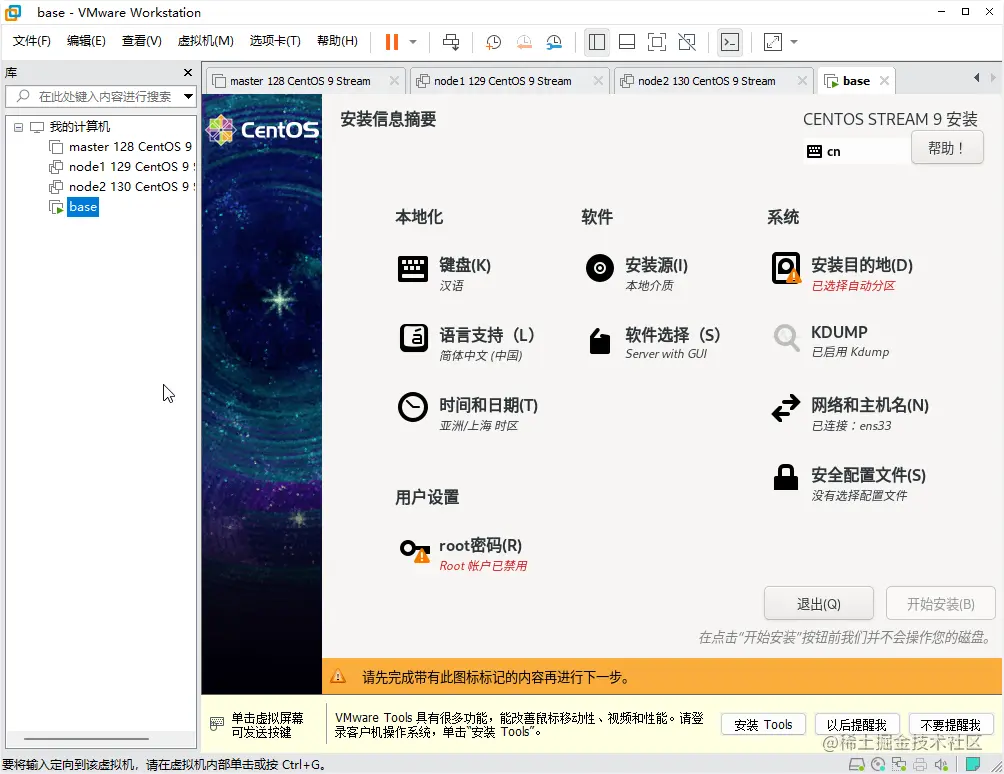Open installation source 安装源(I)
Viewport: 1004px width, 774px height.
coord(637,274)
